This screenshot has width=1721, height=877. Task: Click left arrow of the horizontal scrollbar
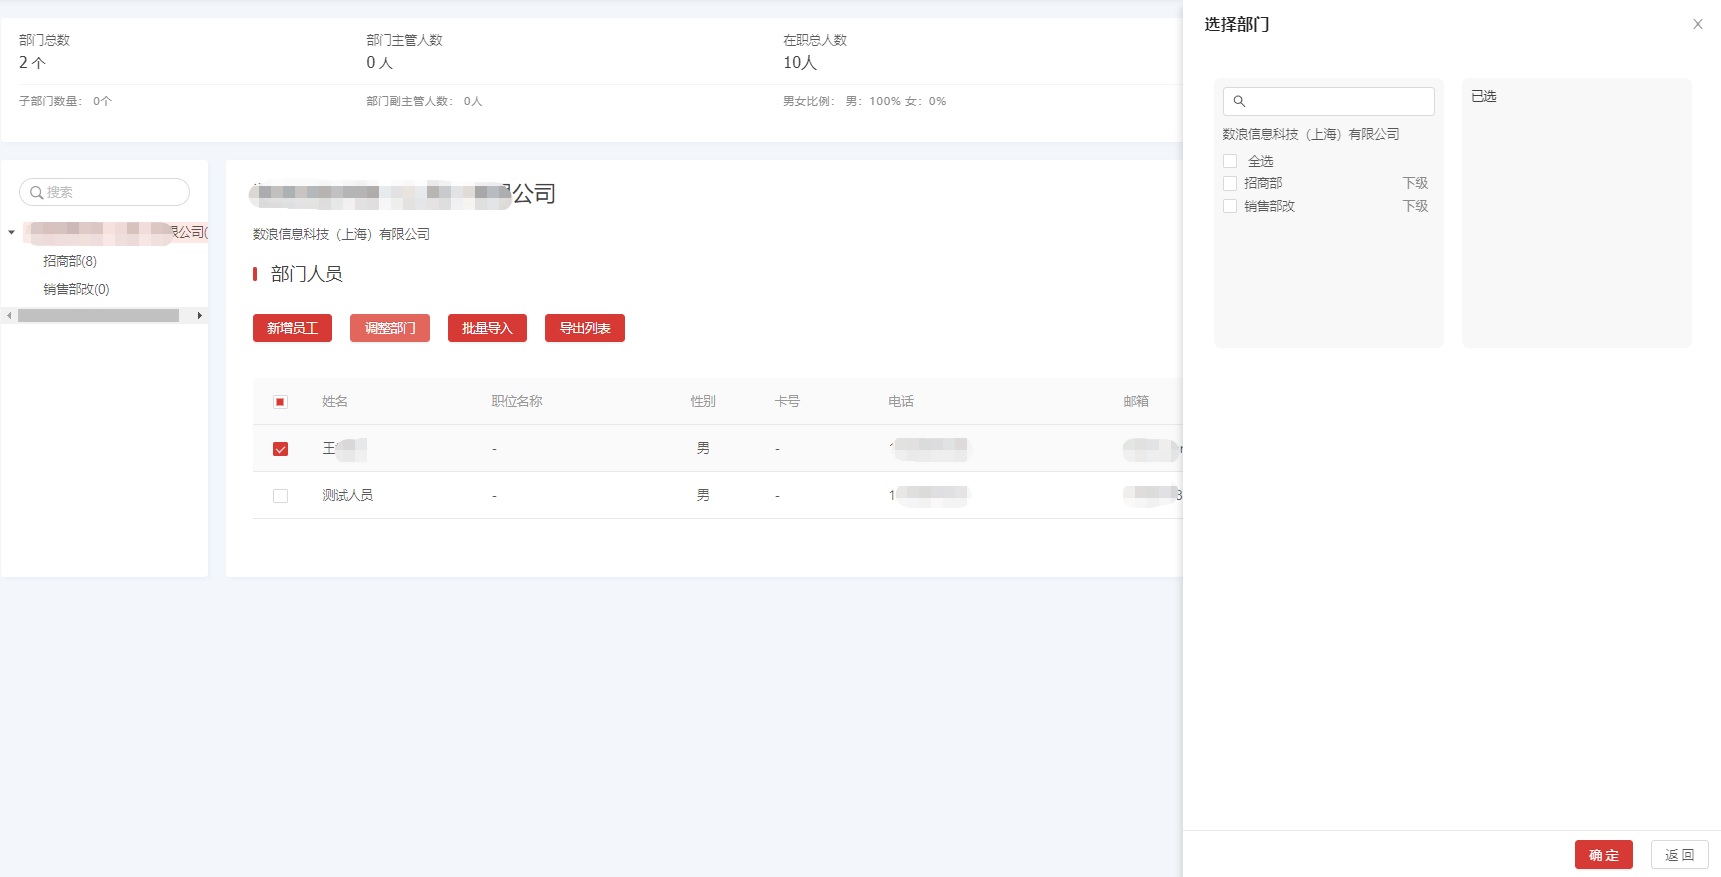(9, 316)
